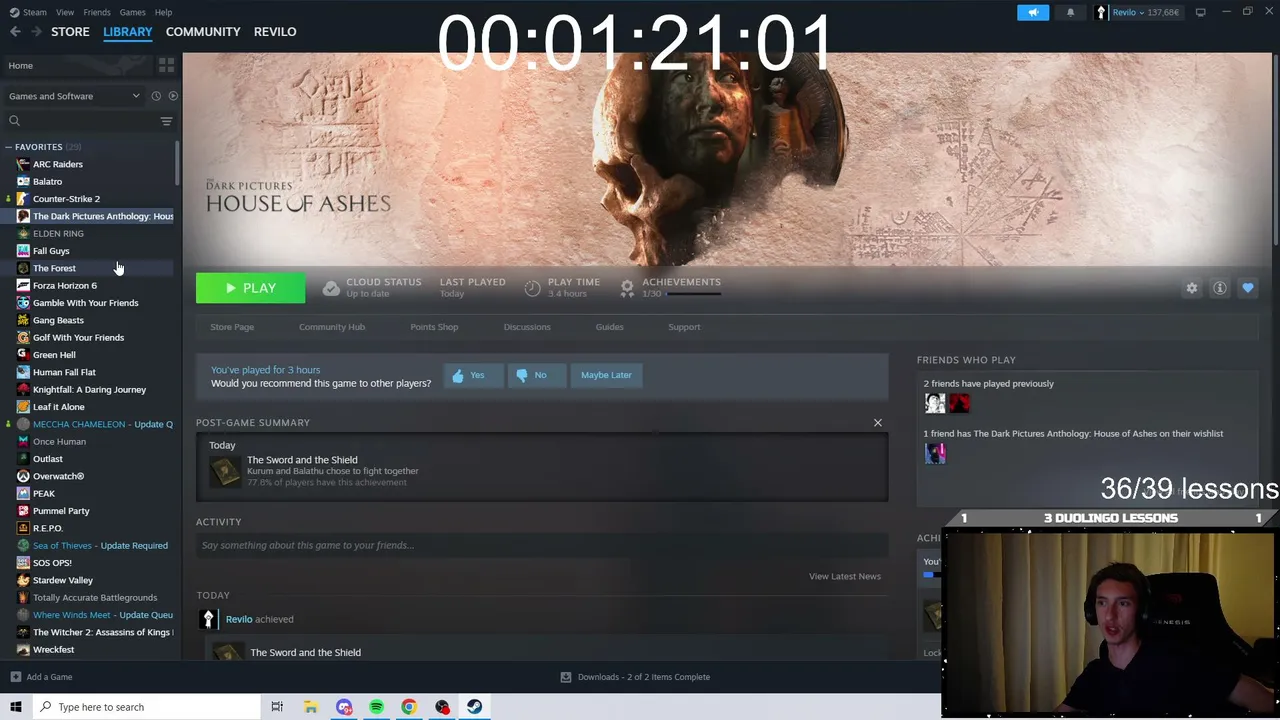Open Revilo's profile link in activity

[x=239, y=619]
